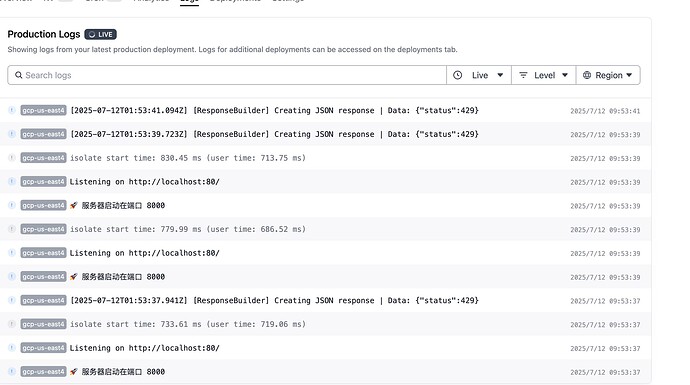
Task: Click gcp-us-east4 badge on 01:53:37.941Z row
Action: click(x=43, y=301)
